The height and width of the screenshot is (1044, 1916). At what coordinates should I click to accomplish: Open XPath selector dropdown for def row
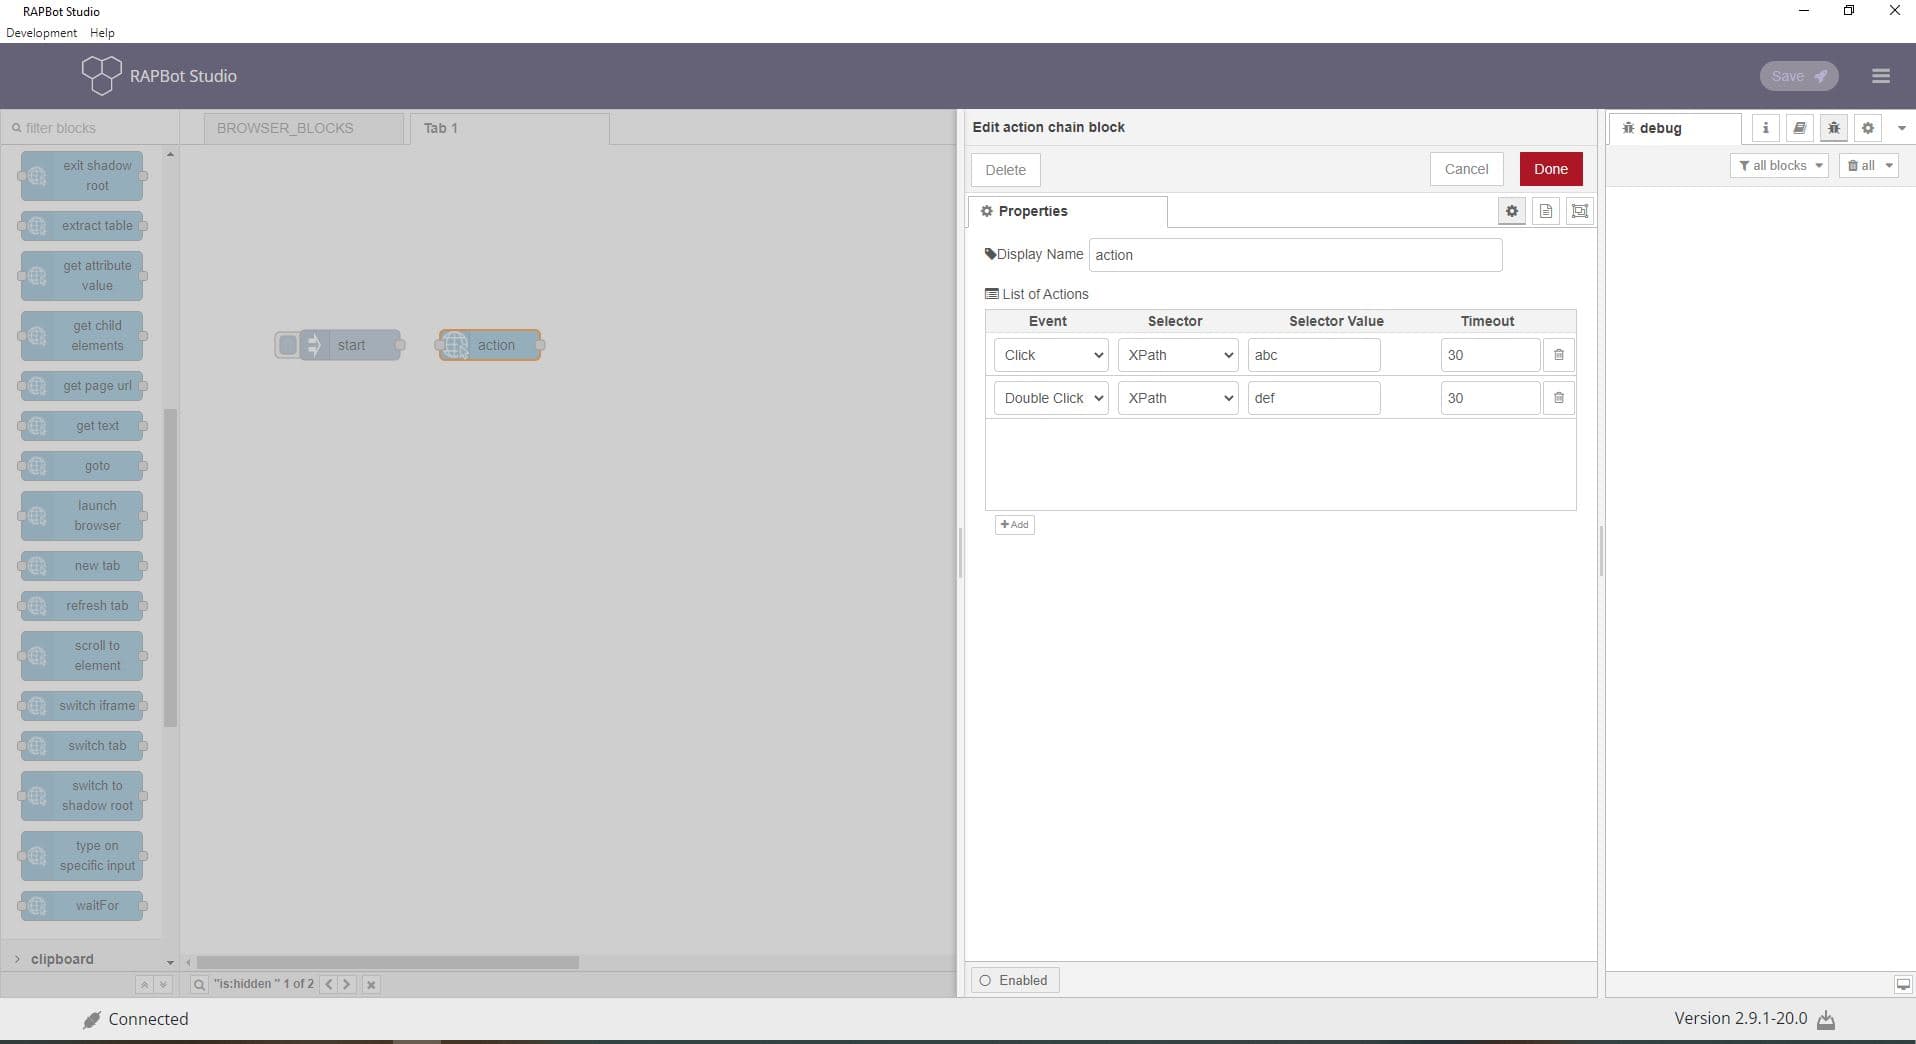(1178, 398)
